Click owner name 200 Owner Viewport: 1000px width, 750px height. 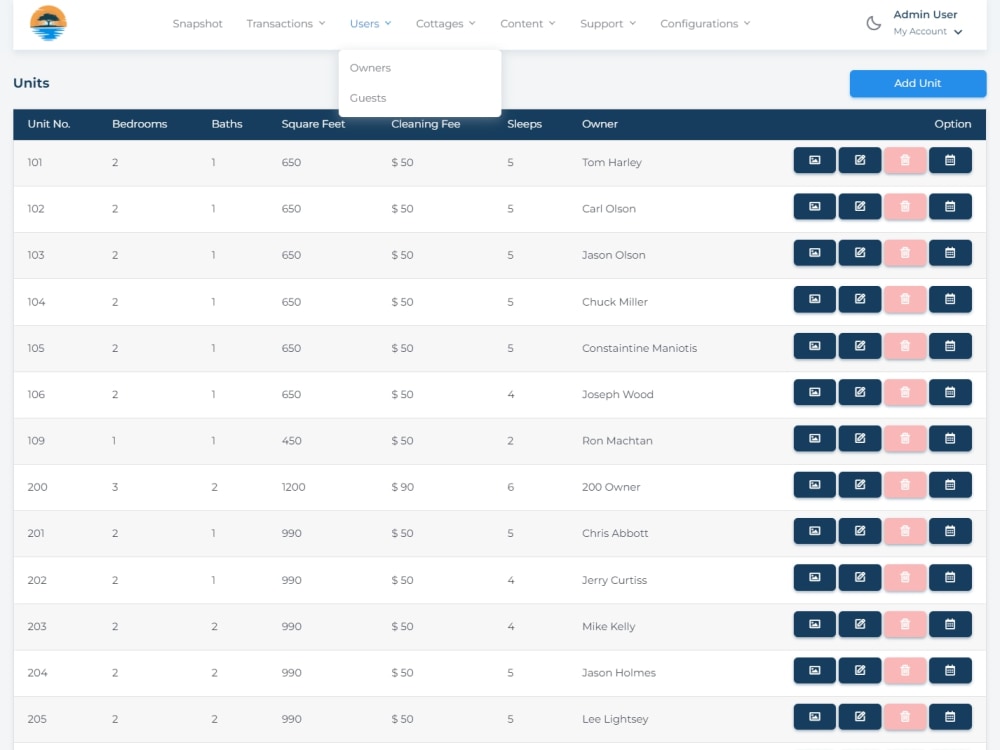[611, 487]
